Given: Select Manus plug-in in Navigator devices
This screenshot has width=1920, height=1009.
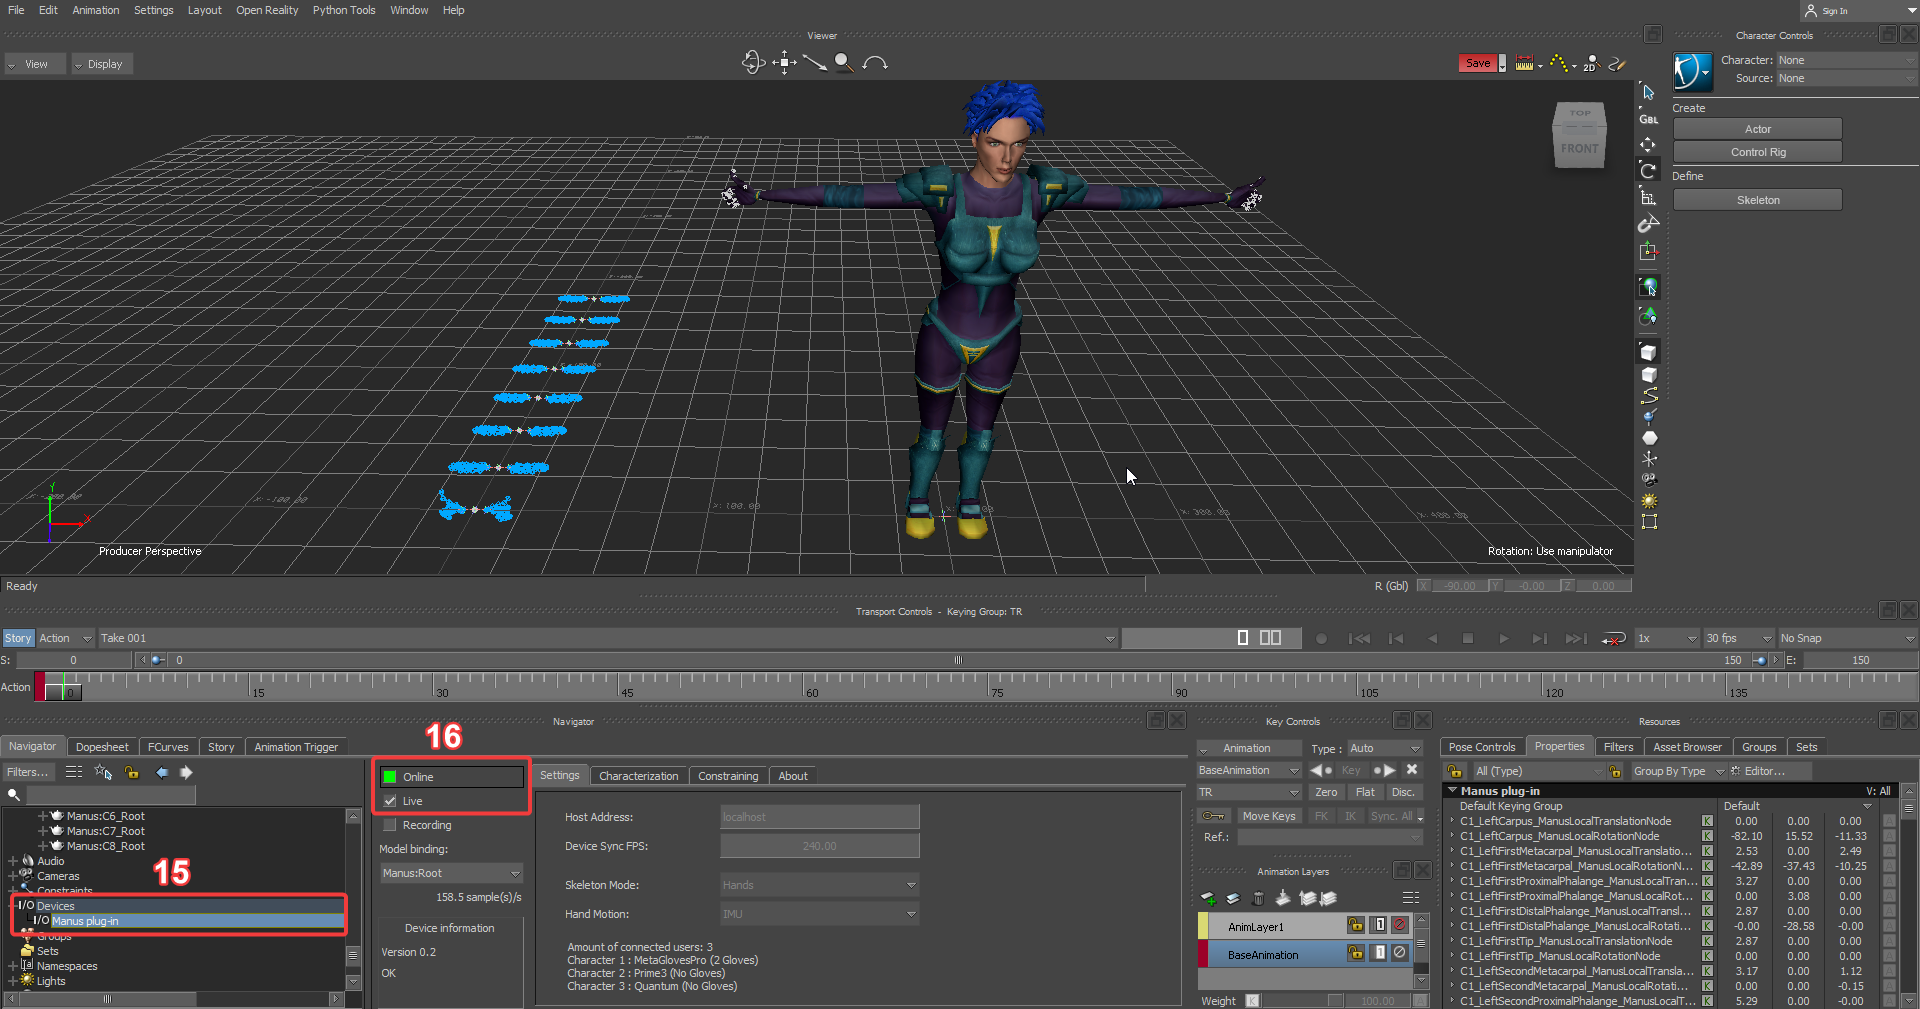Looking at the screenshot, I should coord(85,921).
